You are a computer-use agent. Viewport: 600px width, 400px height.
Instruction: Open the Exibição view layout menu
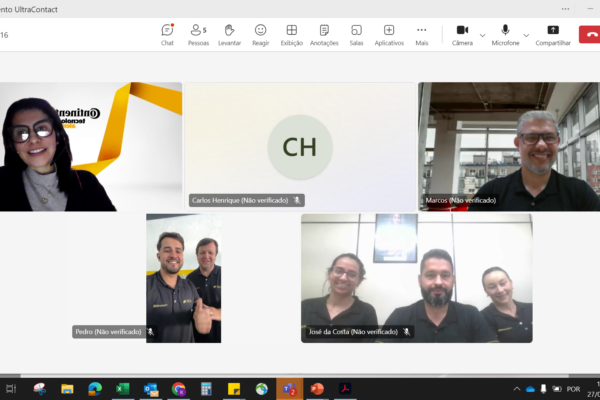point(291,34)
